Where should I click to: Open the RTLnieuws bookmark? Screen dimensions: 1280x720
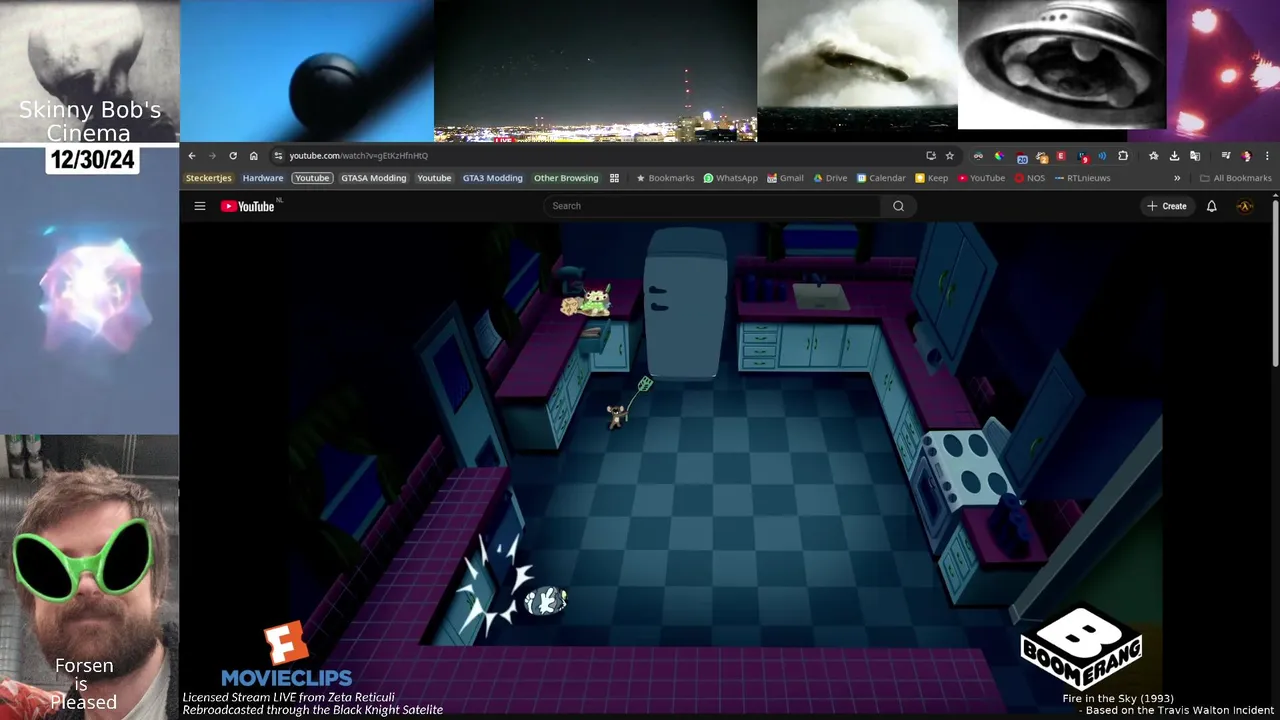tap(1082, 178)
